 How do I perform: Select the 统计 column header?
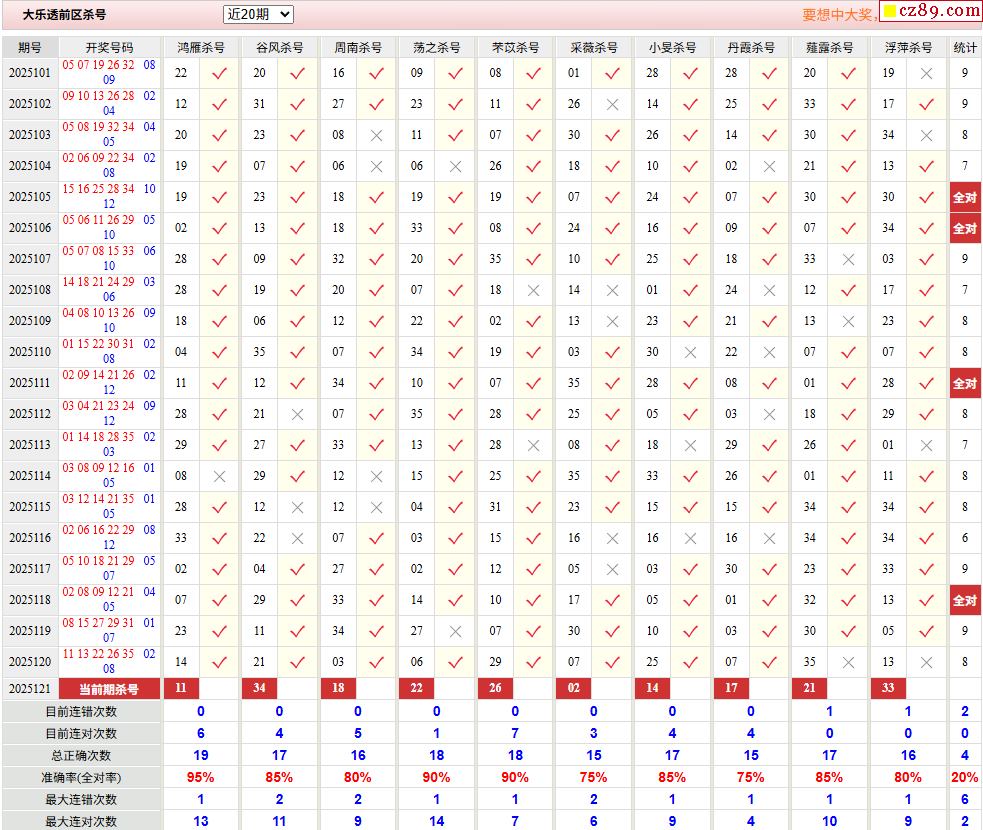point(965,47)
